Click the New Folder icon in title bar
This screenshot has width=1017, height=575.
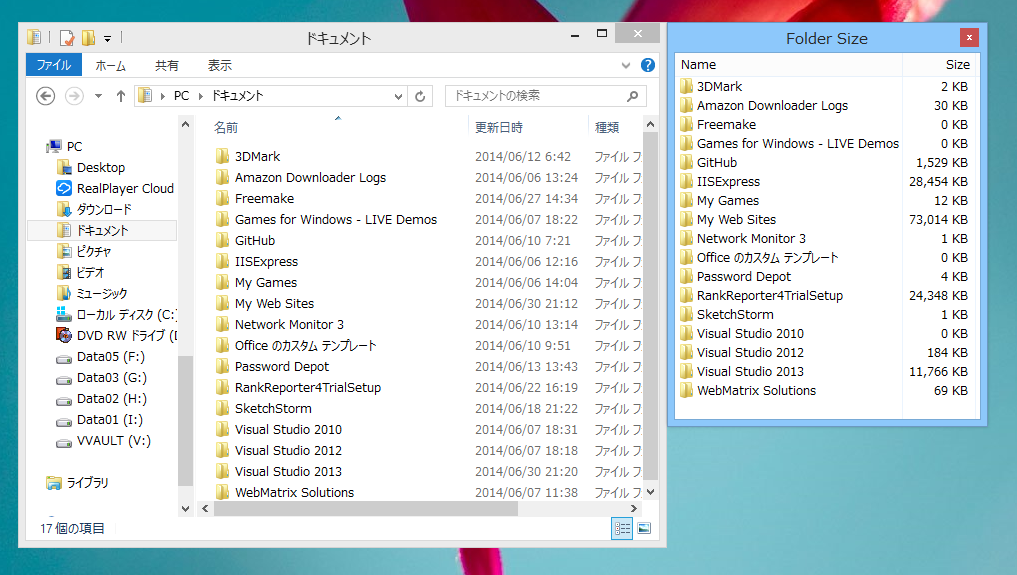click(x=88, y=38)
